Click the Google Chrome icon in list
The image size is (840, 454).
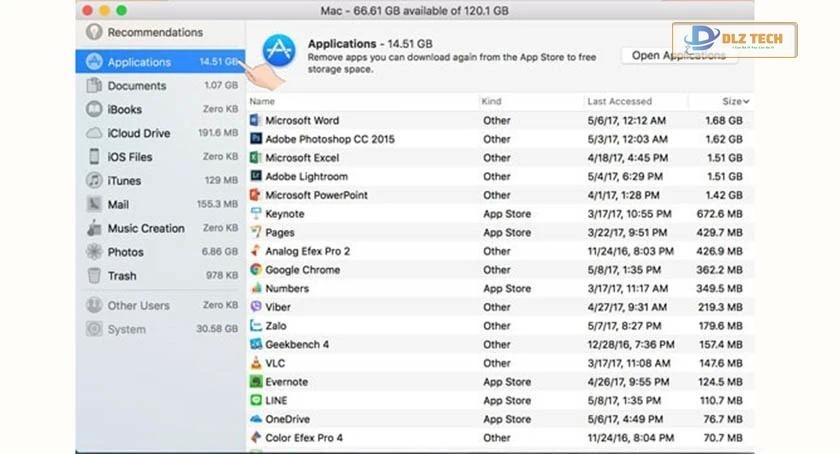[256, 270]
